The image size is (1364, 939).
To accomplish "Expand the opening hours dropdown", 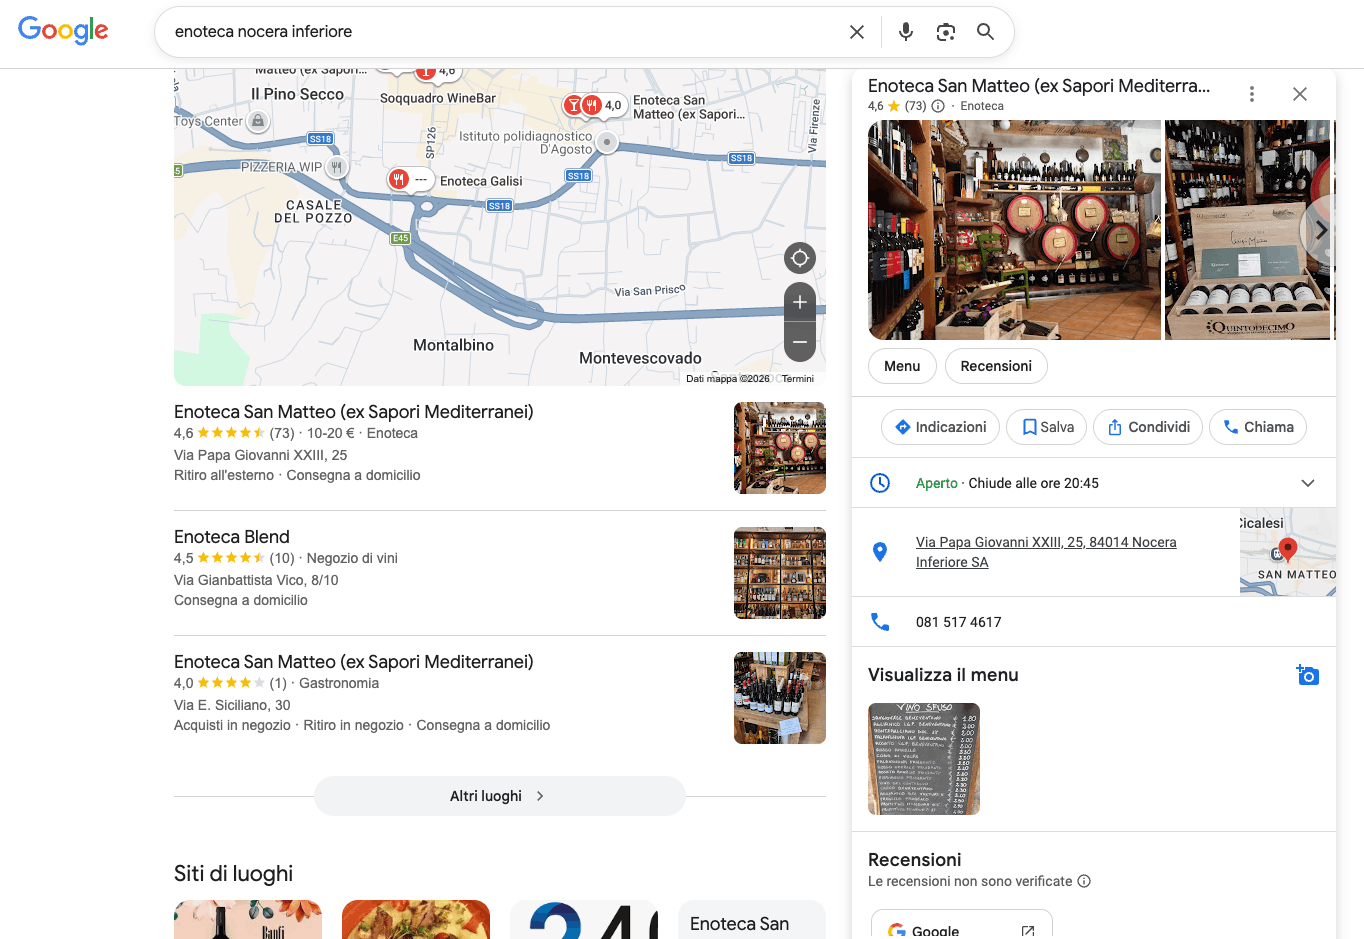I will point(1307,483).
